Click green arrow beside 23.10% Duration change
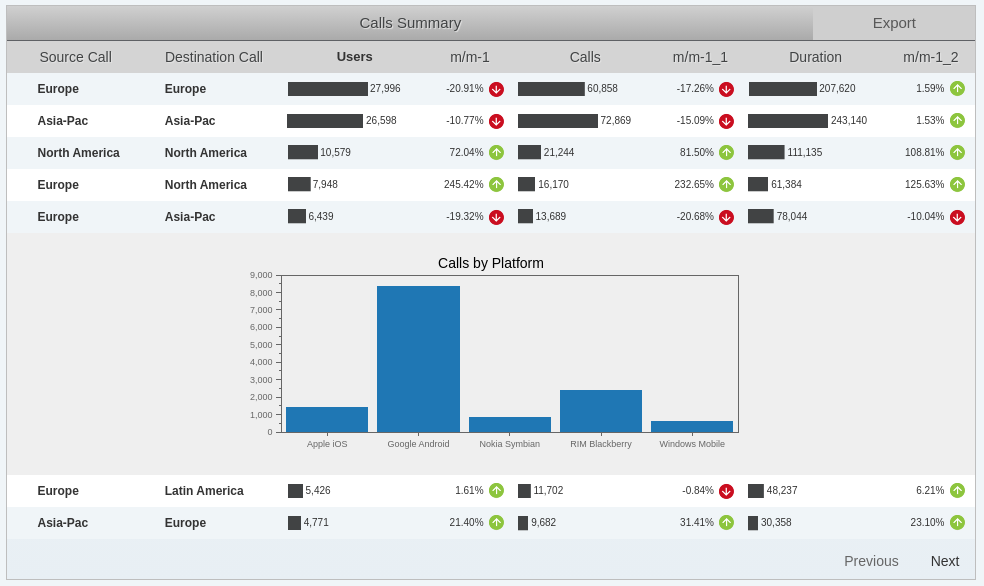This screenshot has width=984, height=586. pos(957,523)
